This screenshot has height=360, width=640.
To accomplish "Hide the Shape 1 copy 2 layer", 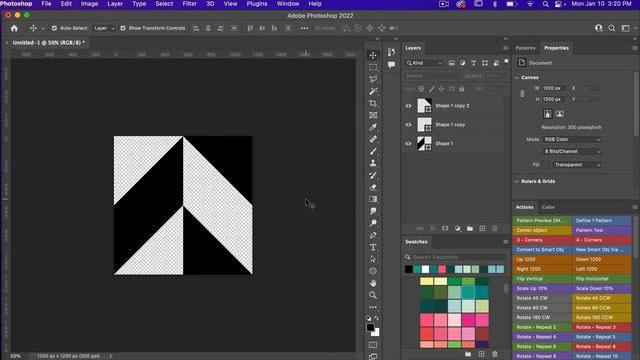I will click(408, 106).
